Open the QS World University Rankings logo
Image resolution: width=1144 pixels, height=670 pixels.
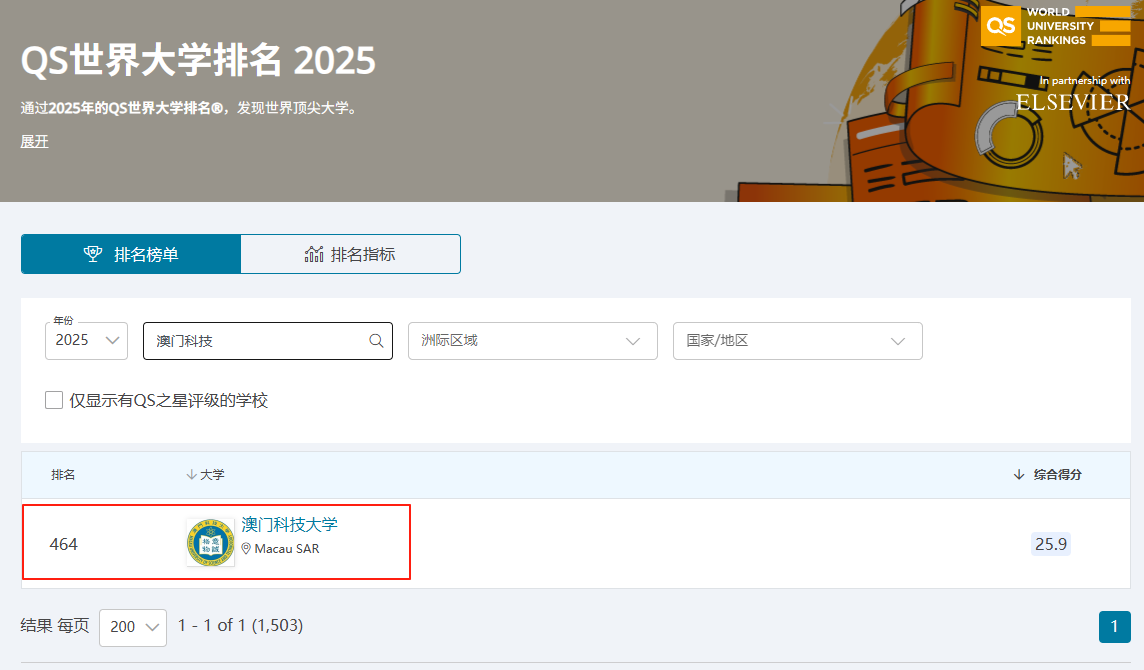tap(1055, 26)
